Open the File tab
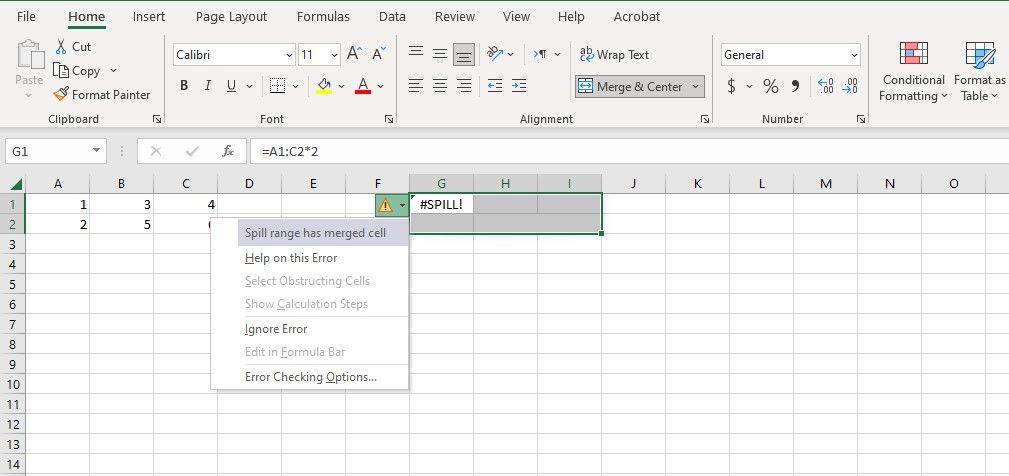Viewport: 1009px width, 476px height. (x=26, y=17)
